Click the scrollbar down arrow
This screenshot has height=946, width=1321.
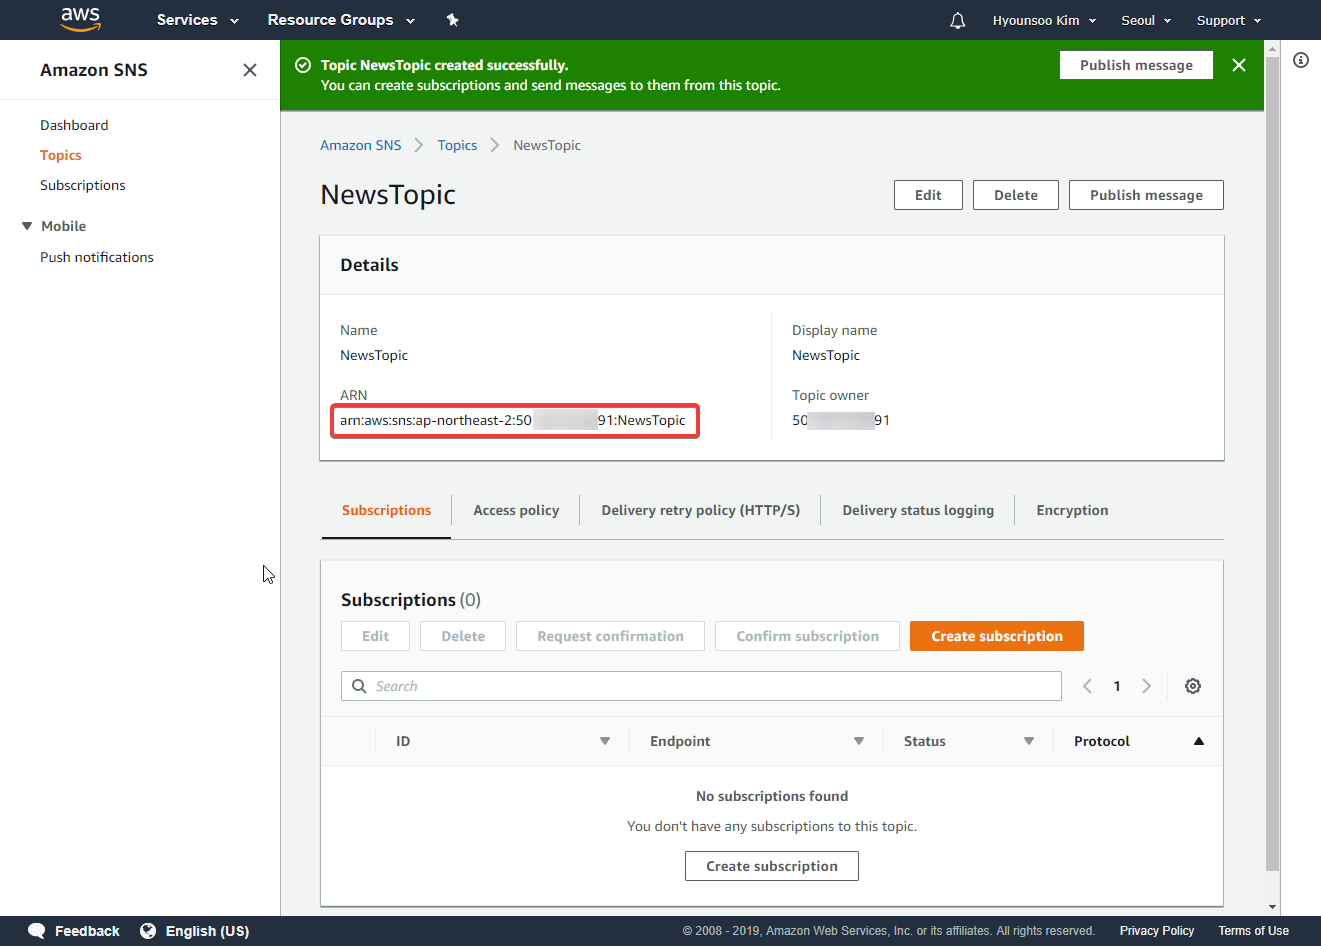[x=1272, y=907]
